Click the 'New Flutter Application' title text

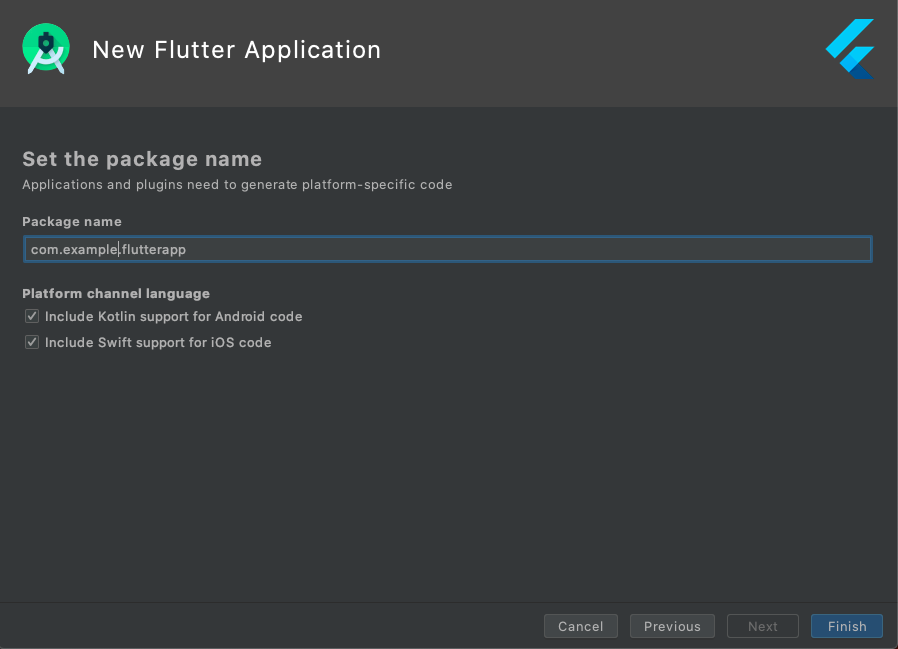click(x=236, y=50)
